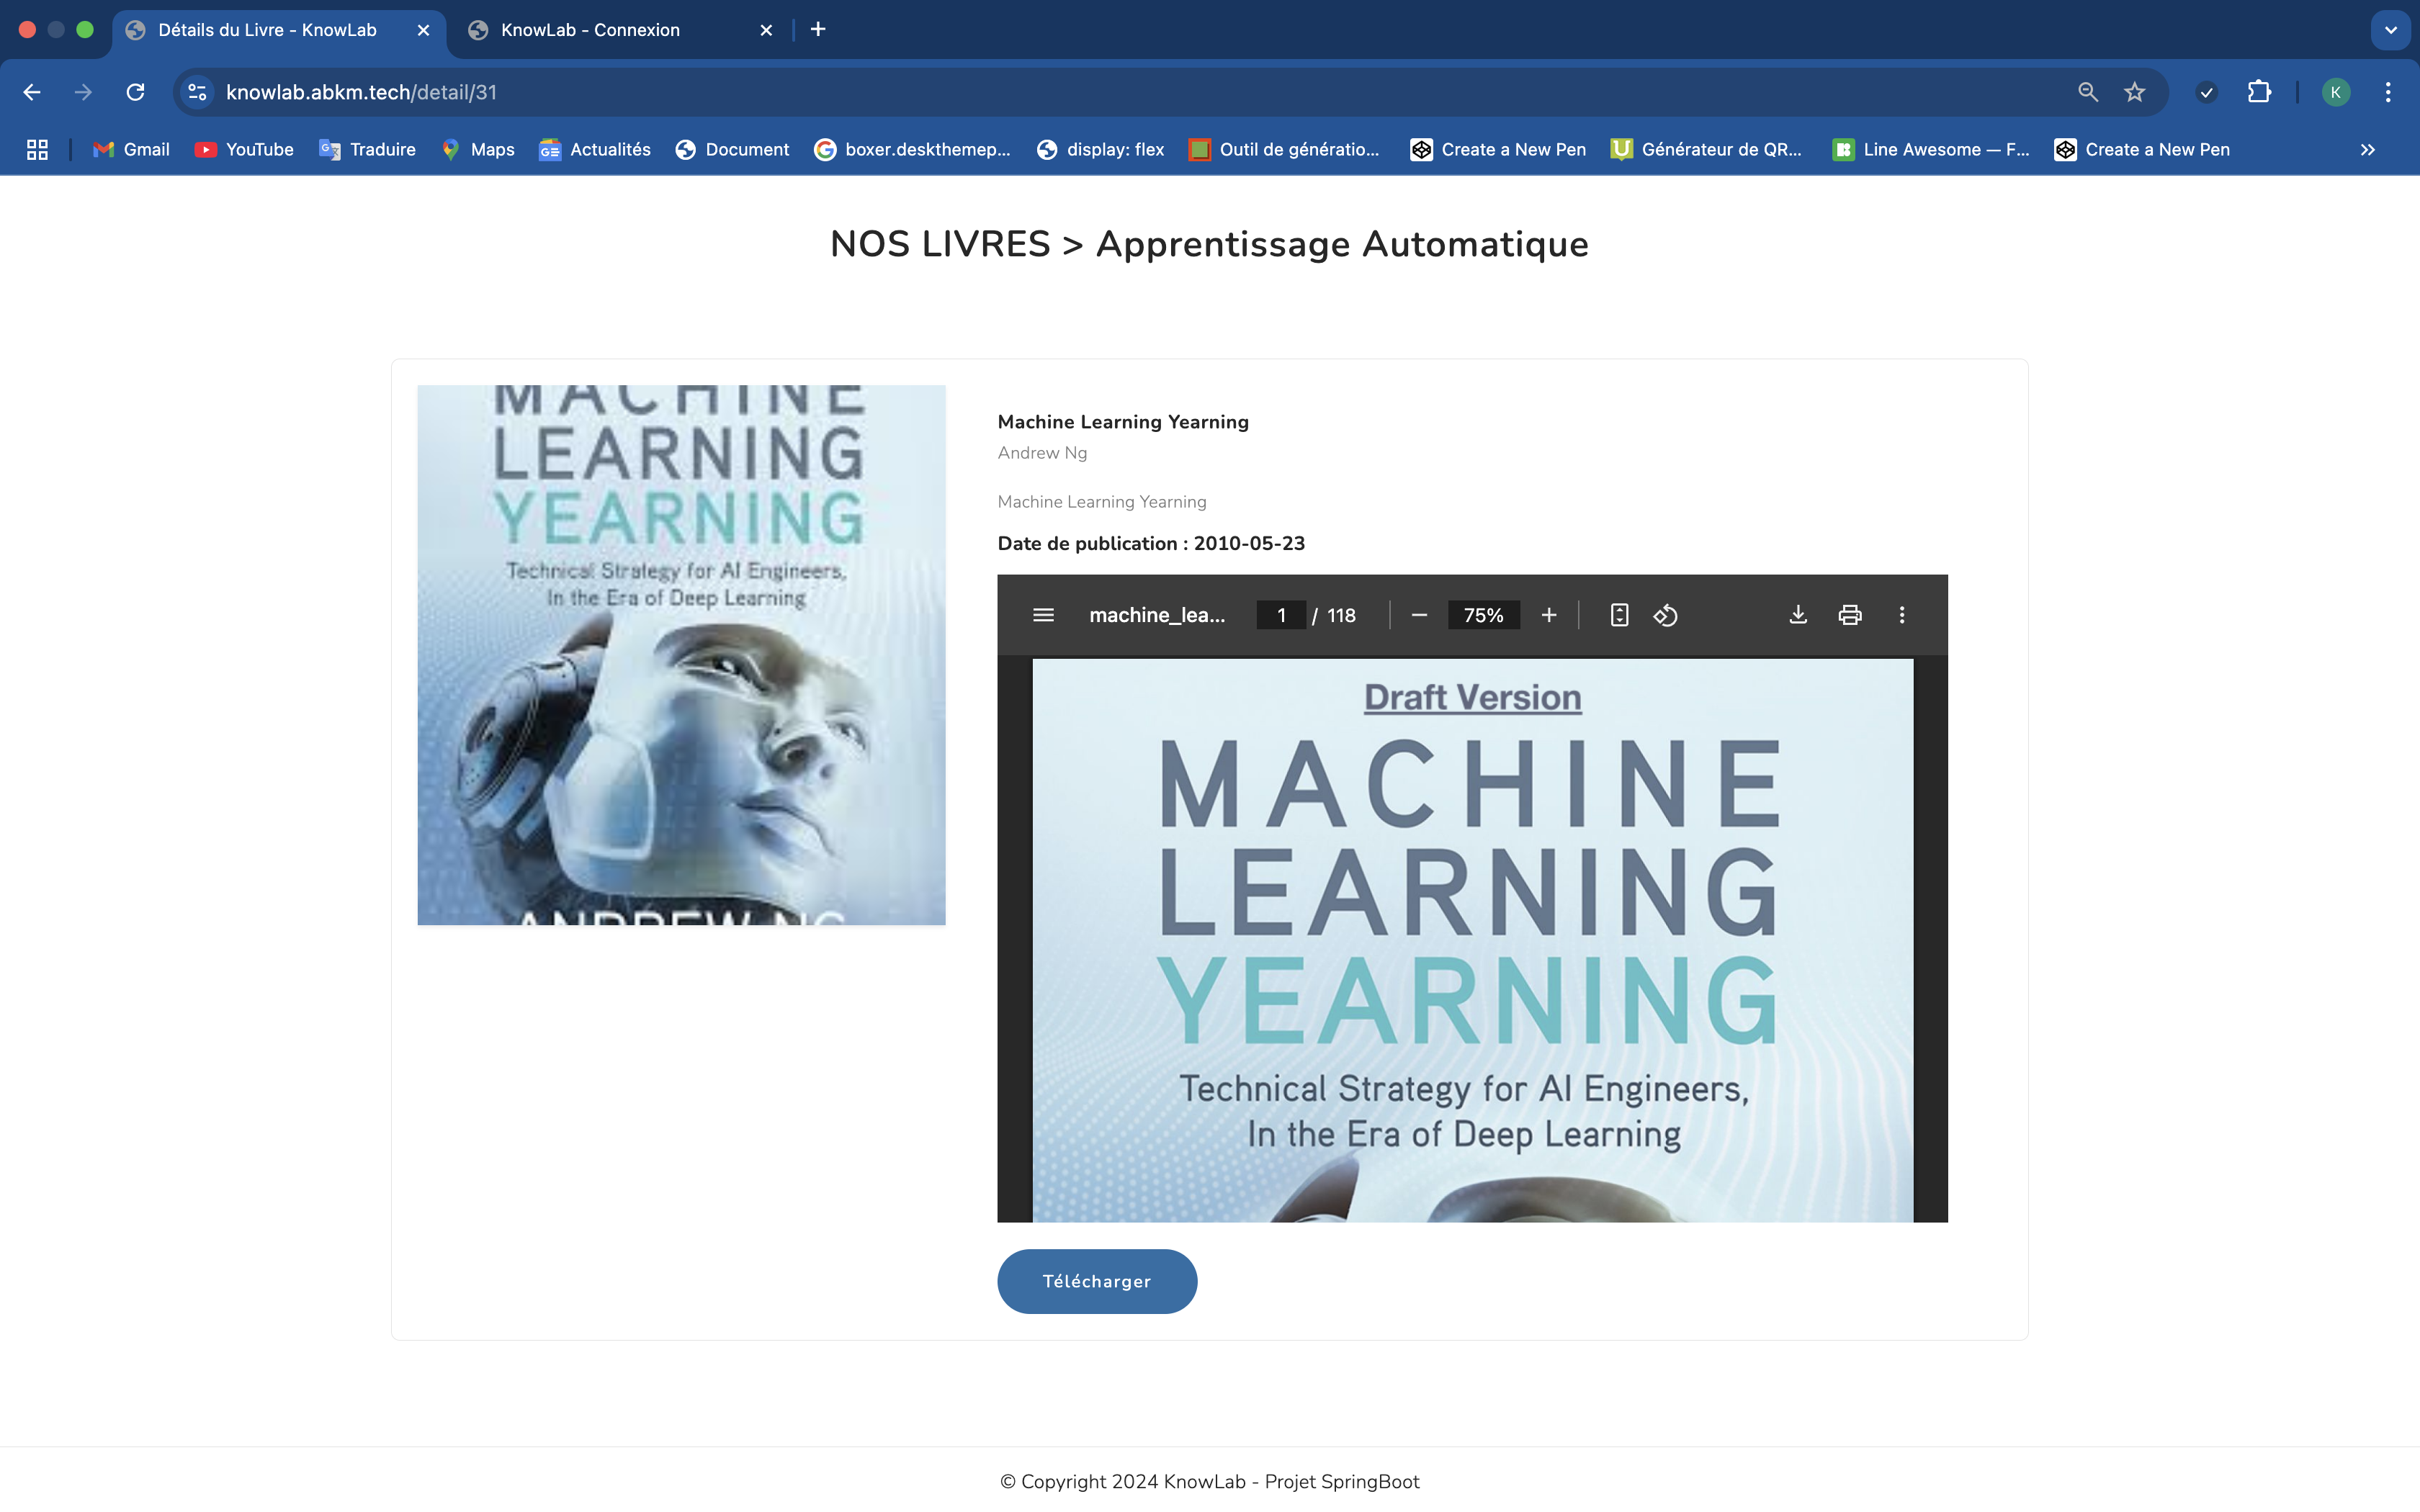
Task: Open the boxer.deskthemep... bookmark
Action: [x=913, y=149]
